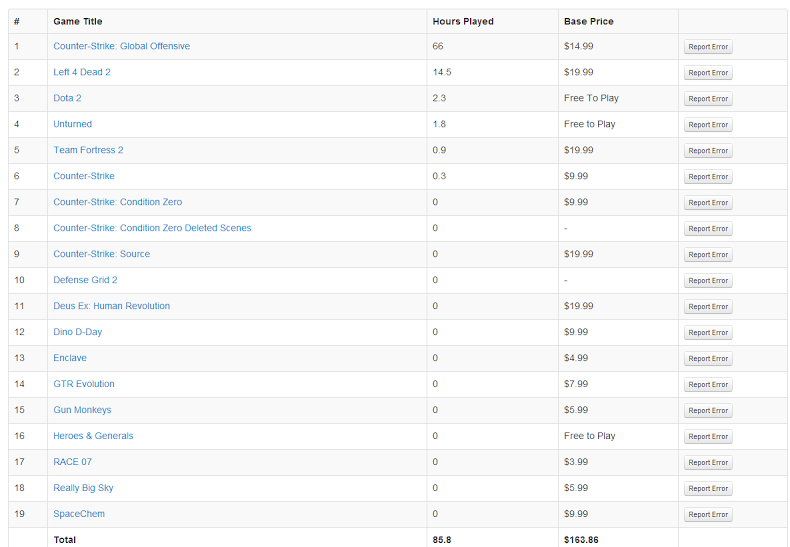Viewport: 790px width, 547px height.
Task: Open the Enclave game link
Action: pos(70,358)
